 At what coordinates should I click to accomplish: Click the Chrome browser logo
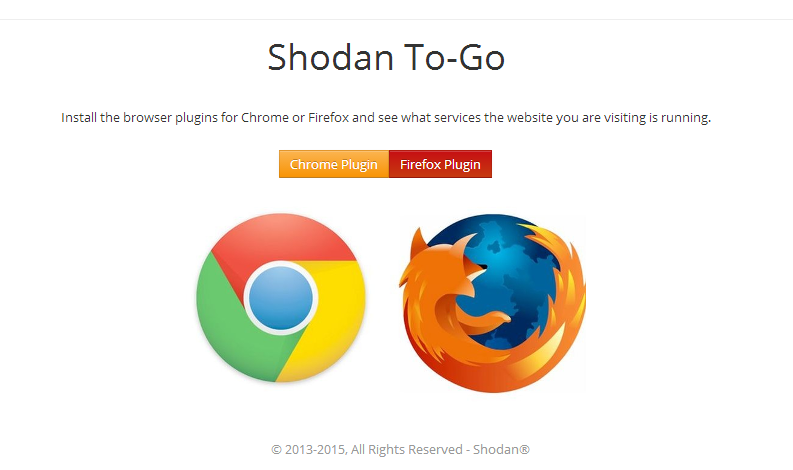tap(281, 297)
